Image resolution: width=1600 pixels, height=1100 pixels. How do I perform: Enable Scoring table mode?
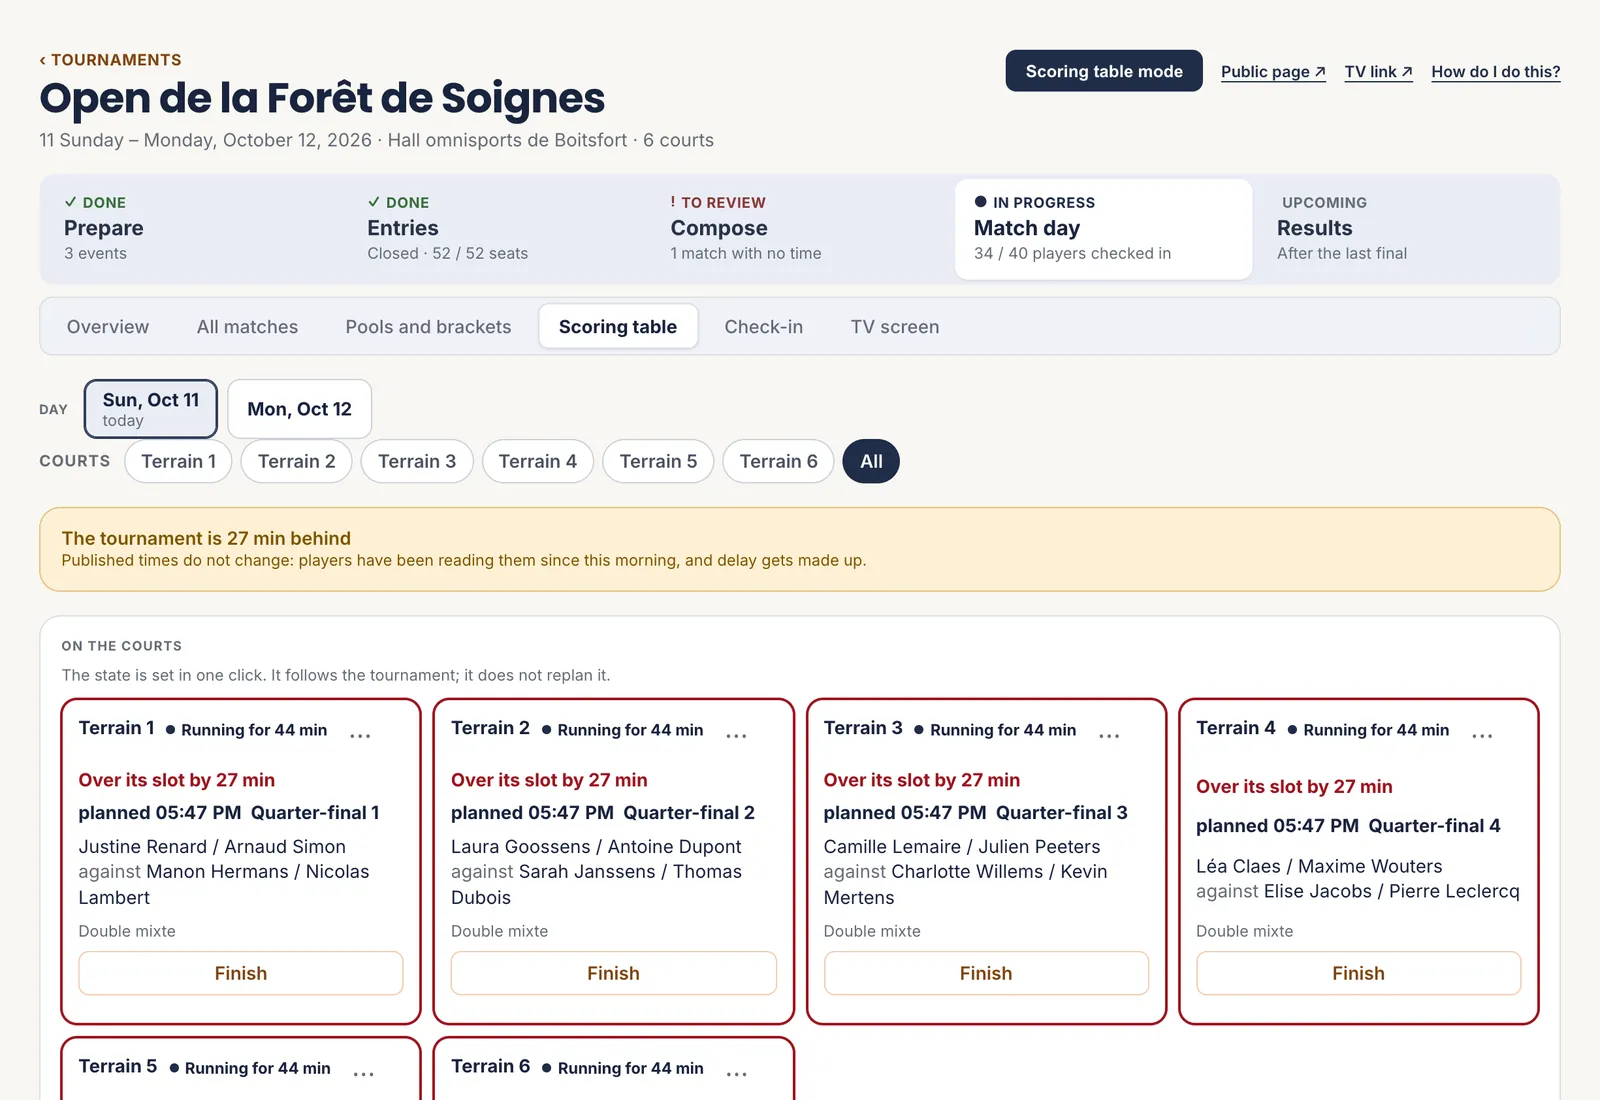click(1104, 71)
